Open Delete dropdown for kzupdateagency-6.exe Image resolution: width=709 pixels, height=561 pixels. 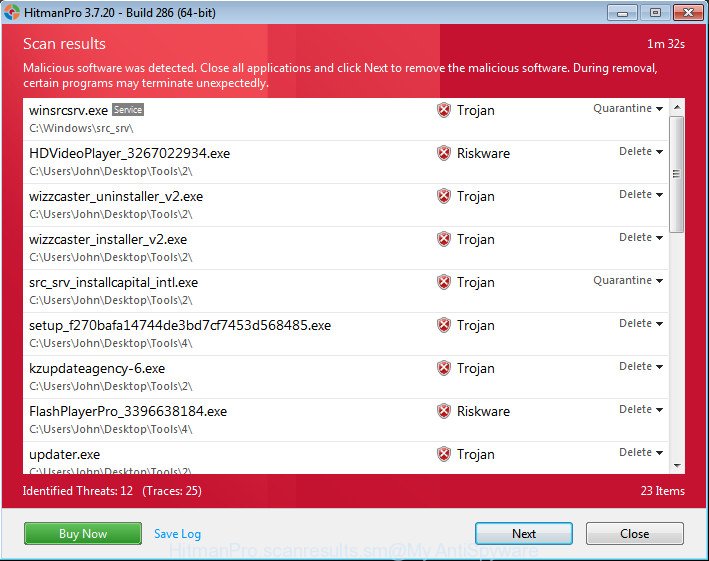coord(641,366)
